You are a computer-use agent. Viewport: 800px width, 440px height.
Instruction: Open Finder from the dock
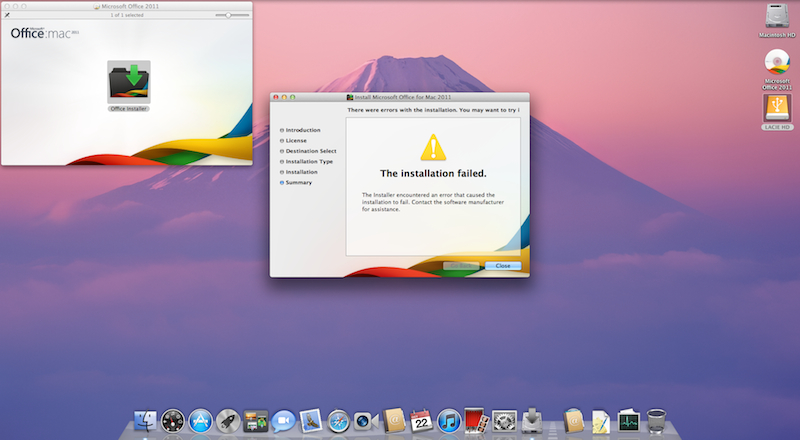145,422
